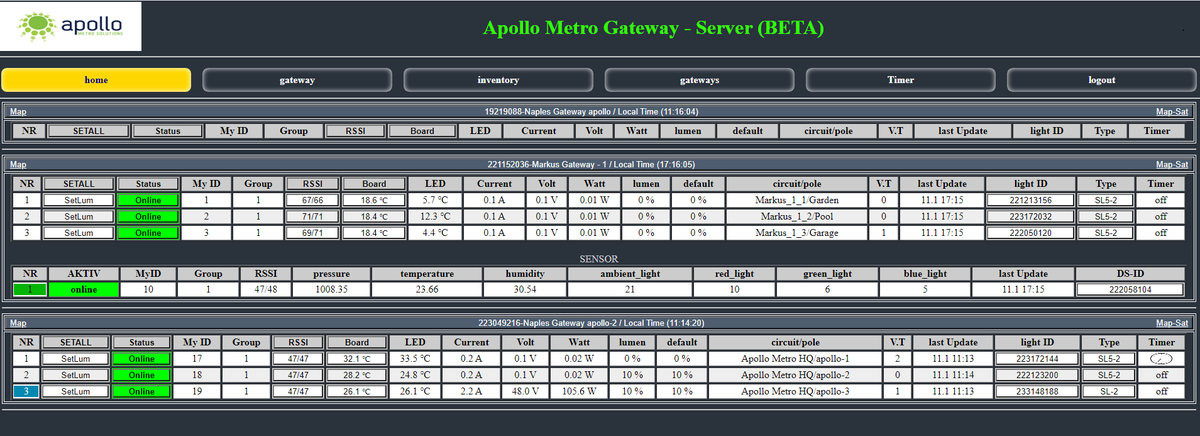Click light ID field 222050120
The width and height of the screenshot is (1200, 436).
1031,232
